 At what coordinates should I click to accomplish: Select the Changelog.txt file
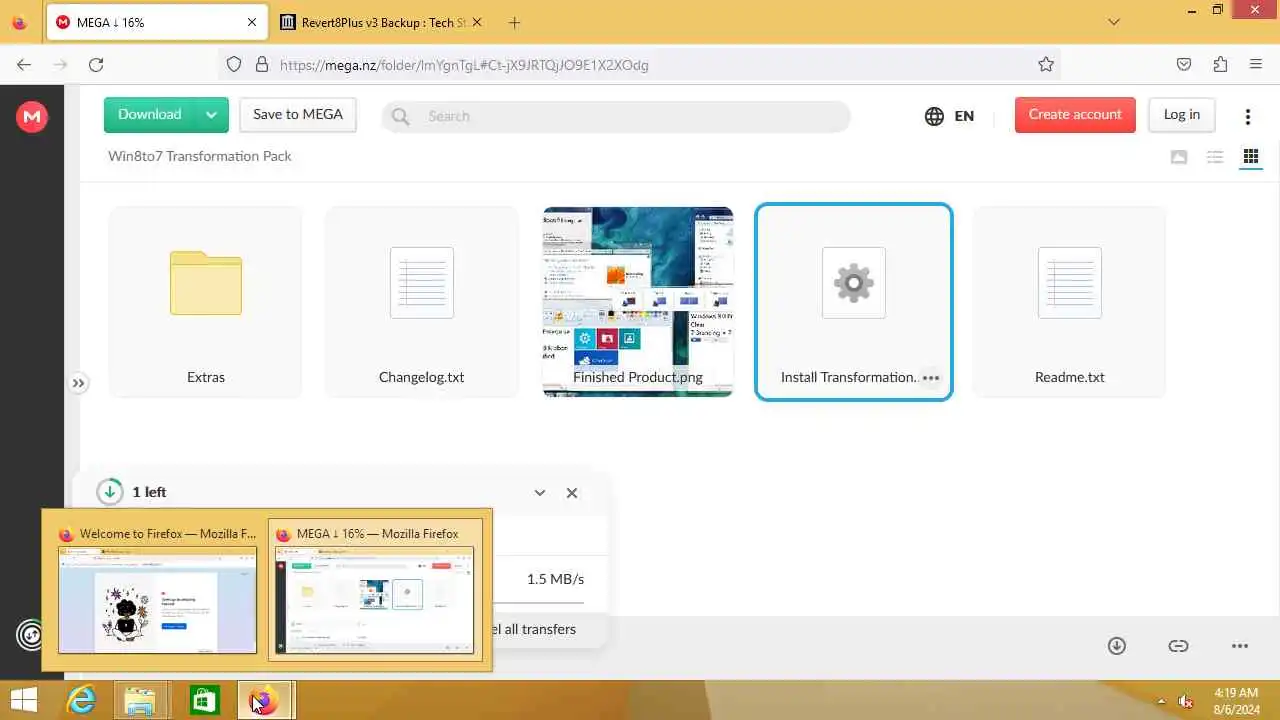pyautogui.click(x=422, y=302)
